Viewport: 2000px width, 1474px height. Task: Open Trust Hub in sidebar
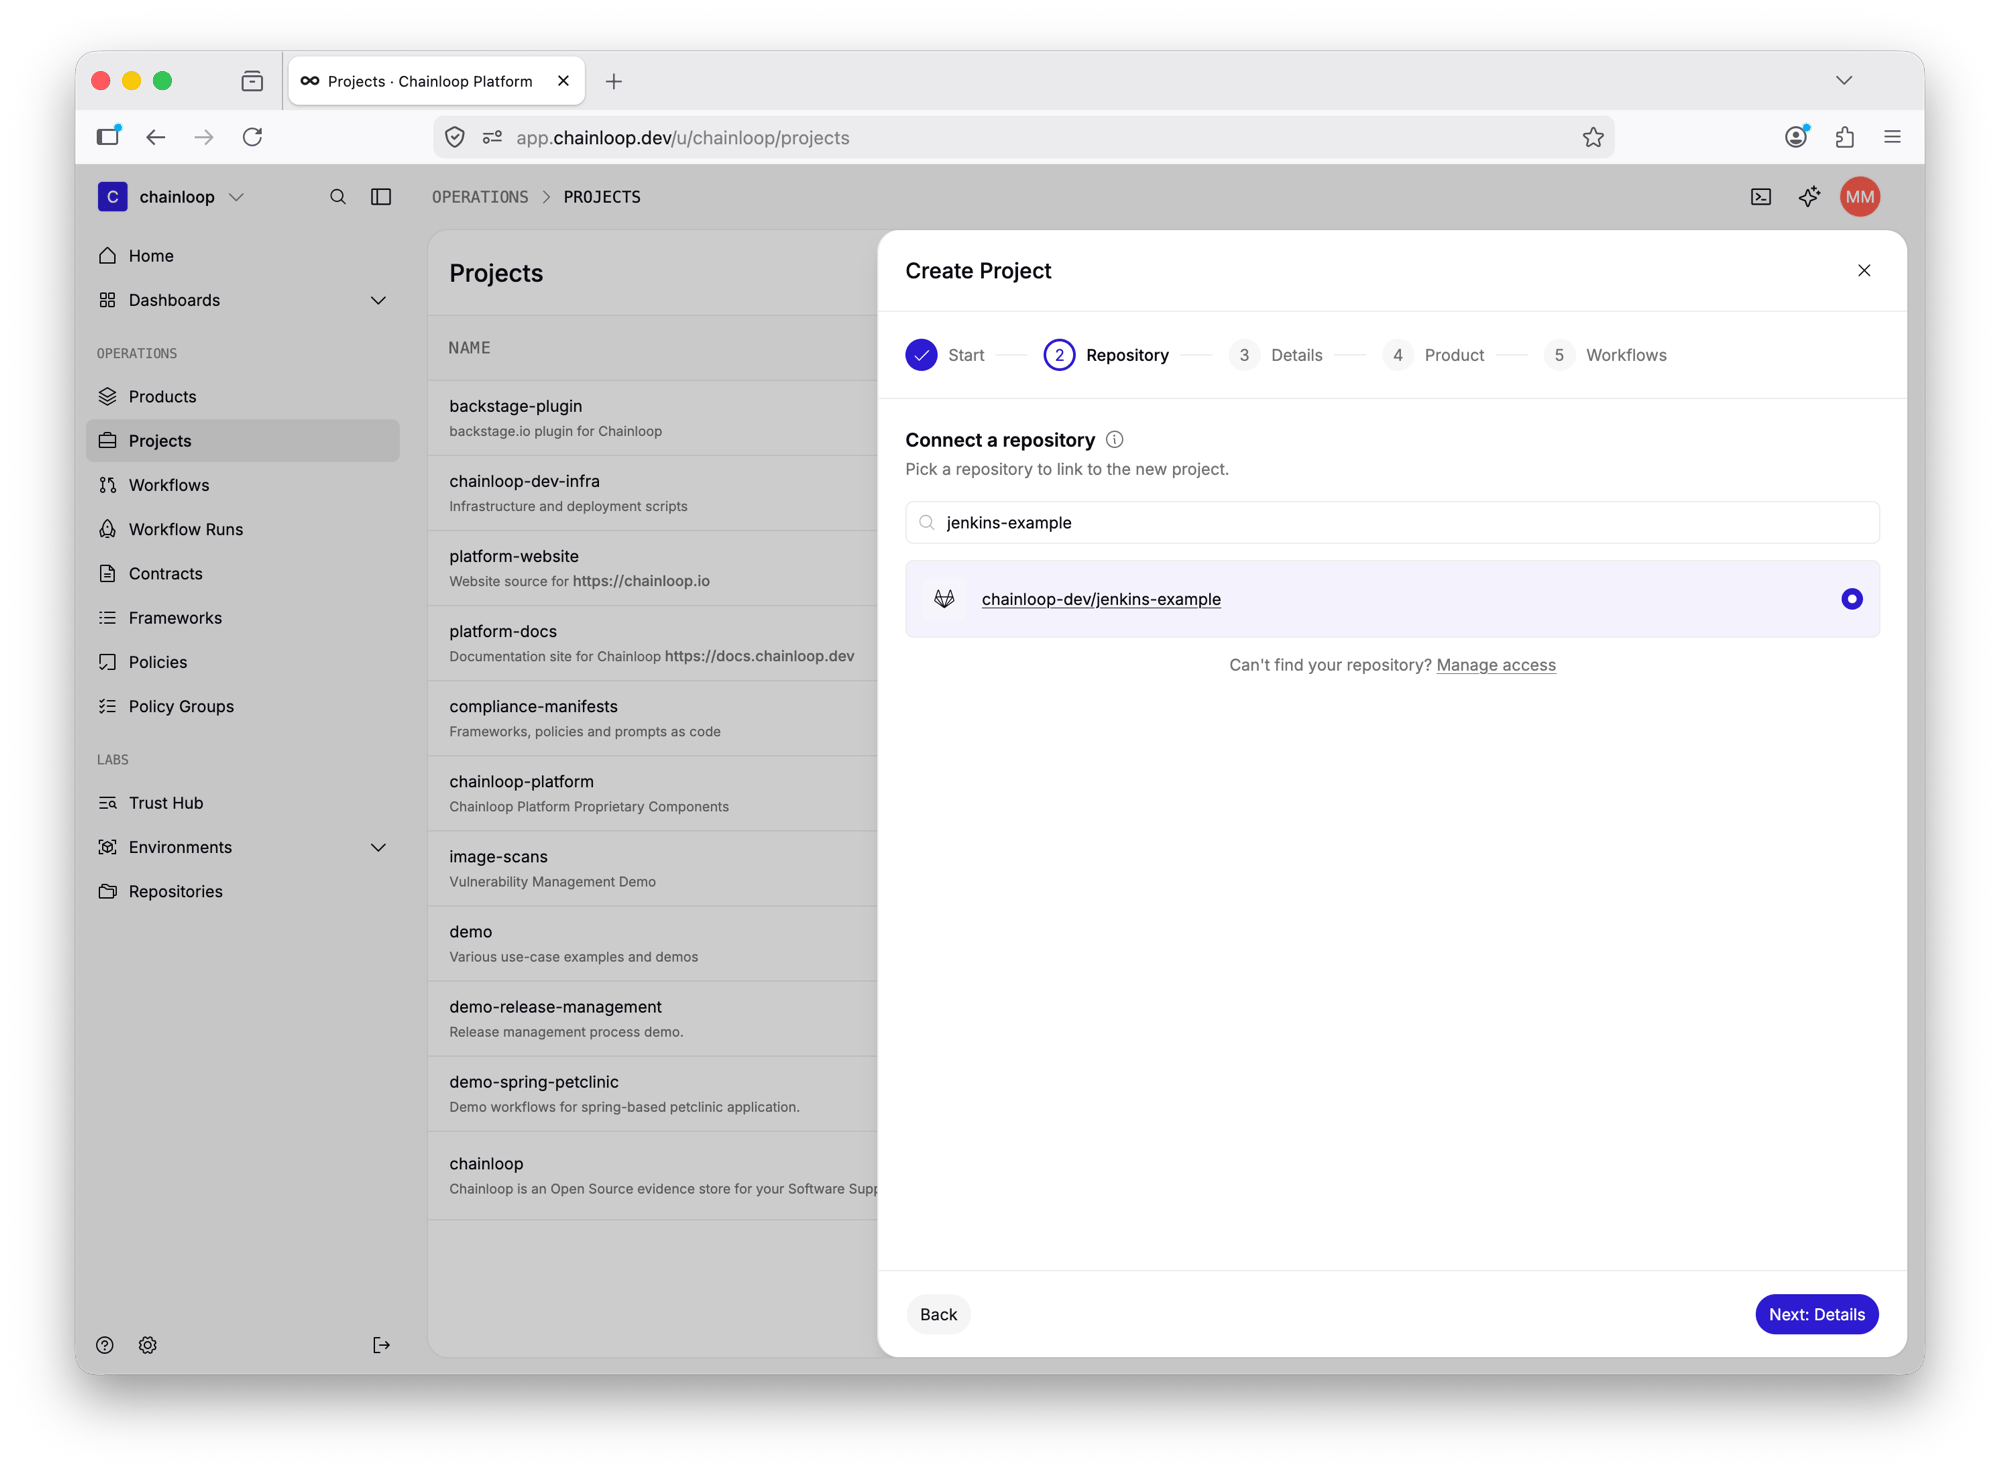(242, 803)
